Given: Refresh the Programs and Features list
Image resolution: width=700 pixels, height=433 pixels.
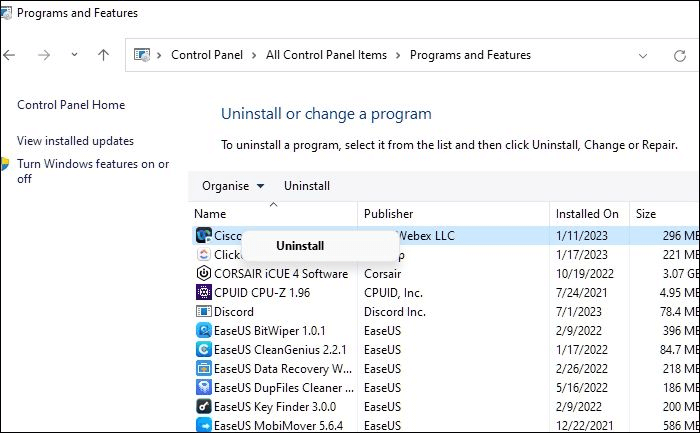Looking at the screenshot, I should [679, 56].
